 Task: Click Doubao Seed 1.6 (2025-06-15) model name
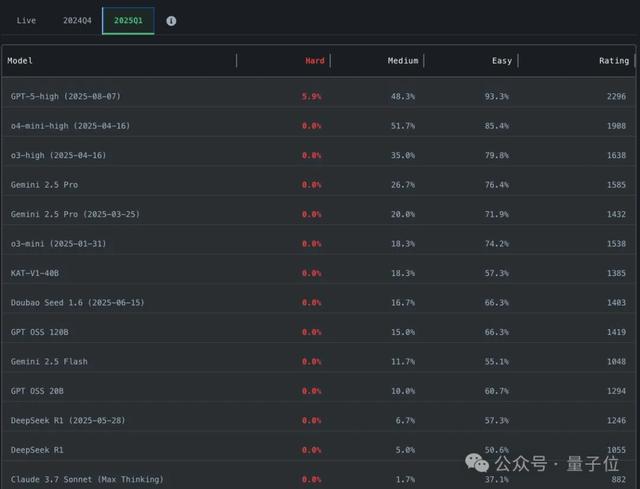(78, 302)
